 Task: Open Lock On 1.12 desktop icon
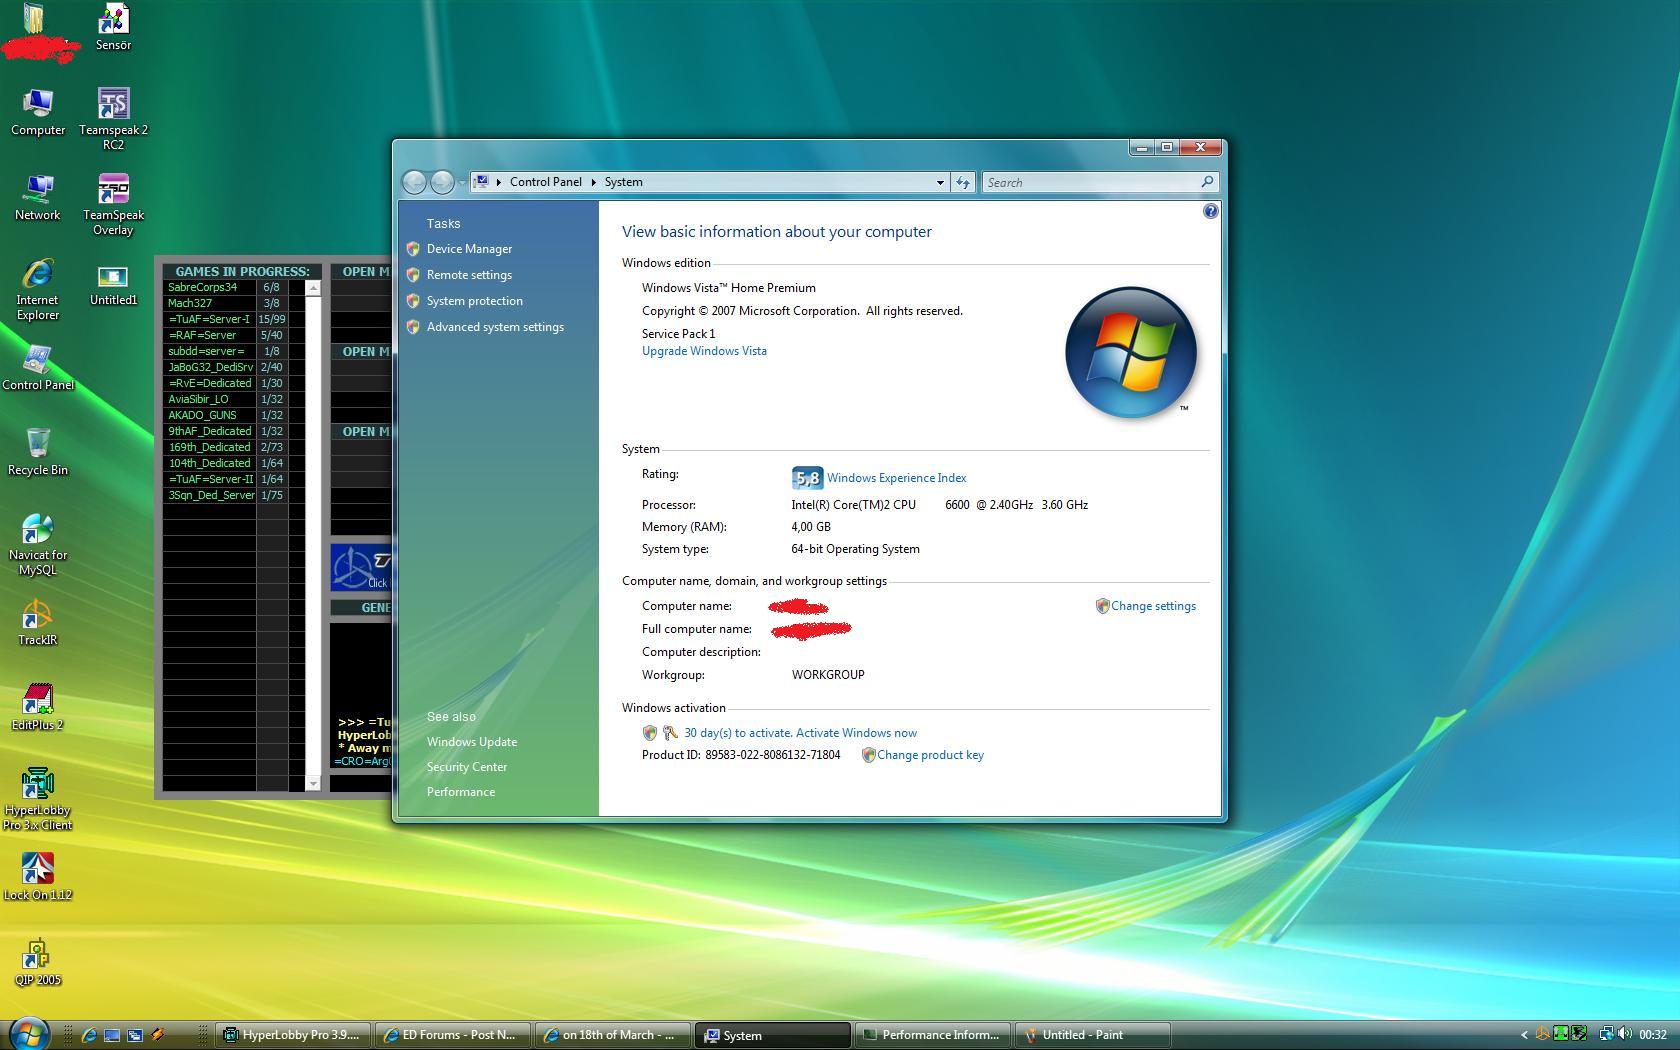38,877
